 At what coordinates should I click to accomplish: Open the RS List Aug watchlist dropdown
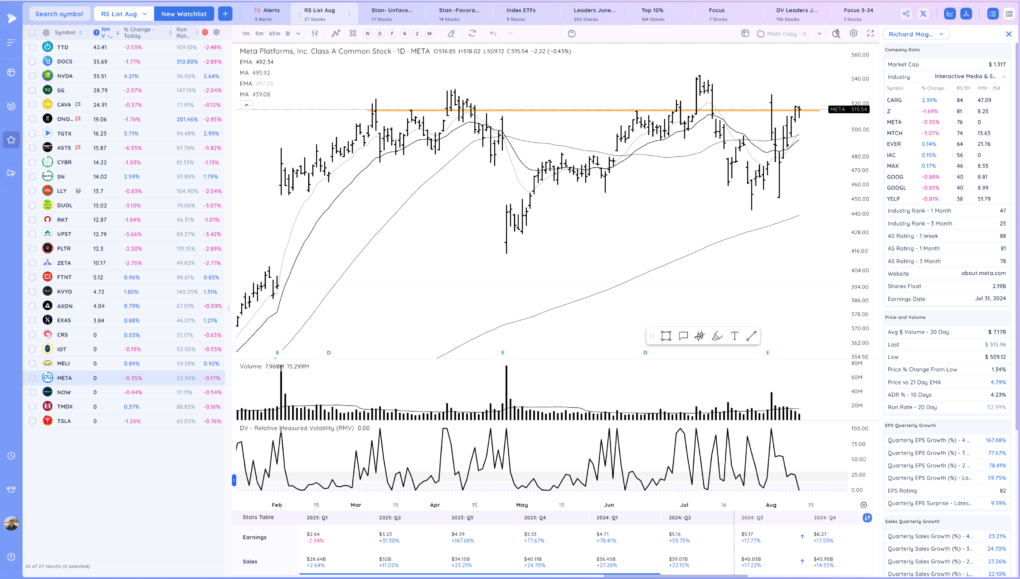coord(124,14)
